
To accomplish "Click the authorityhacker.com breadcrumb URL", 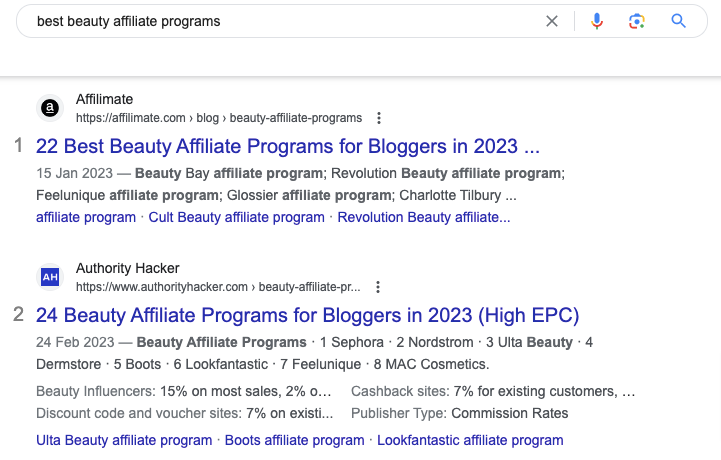I will pos(218,287).
